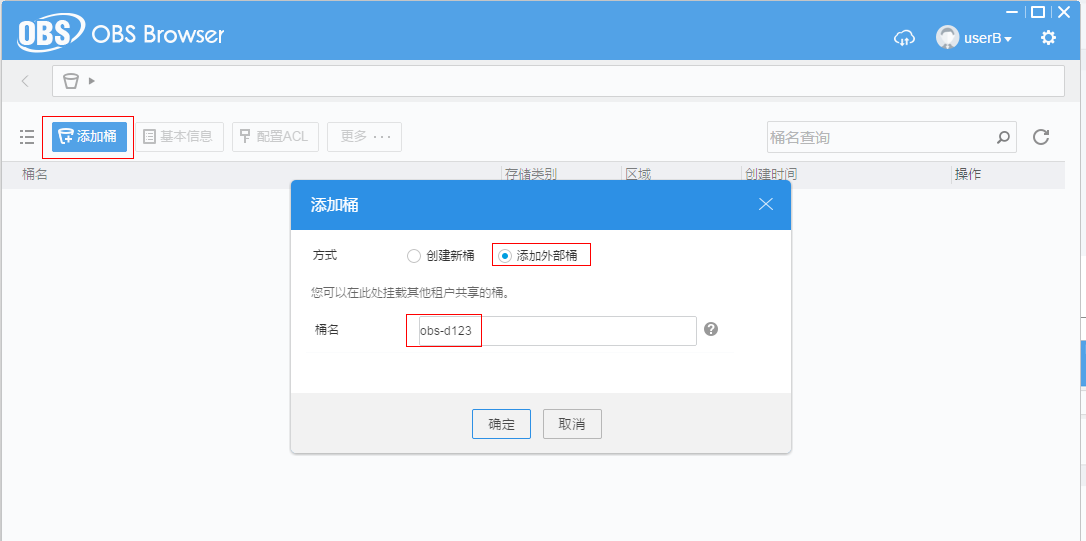
Task: Click the help question mark beside bucket name
Action: coord(711,329)
